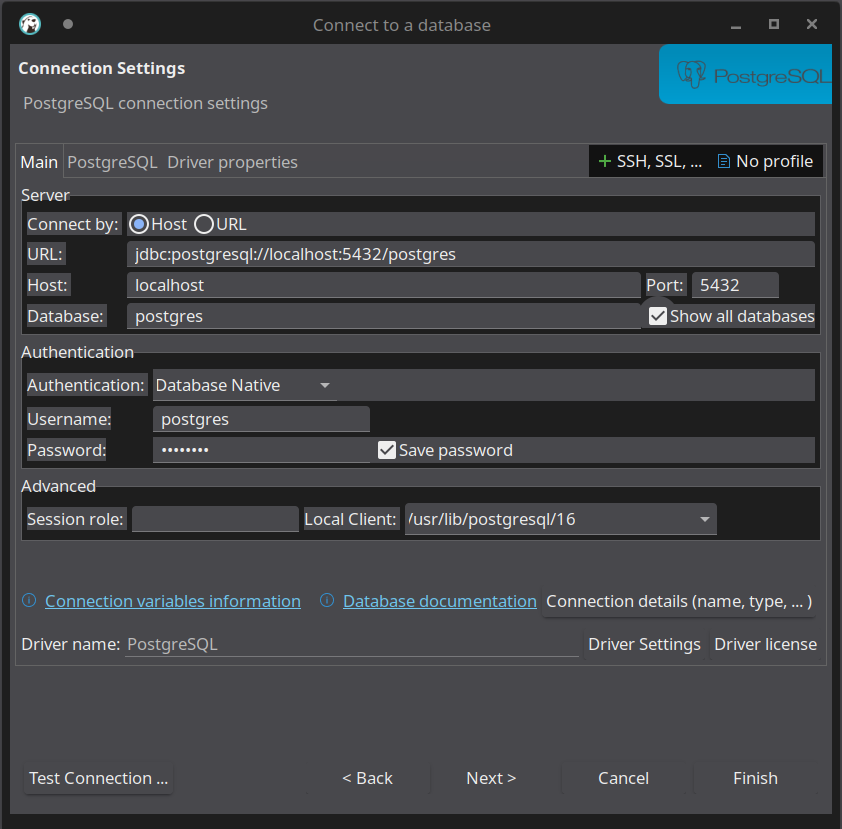This screenshot has width=842, height=829.
Task: Minimize the Connect to a database window
Action: [736, 25]
